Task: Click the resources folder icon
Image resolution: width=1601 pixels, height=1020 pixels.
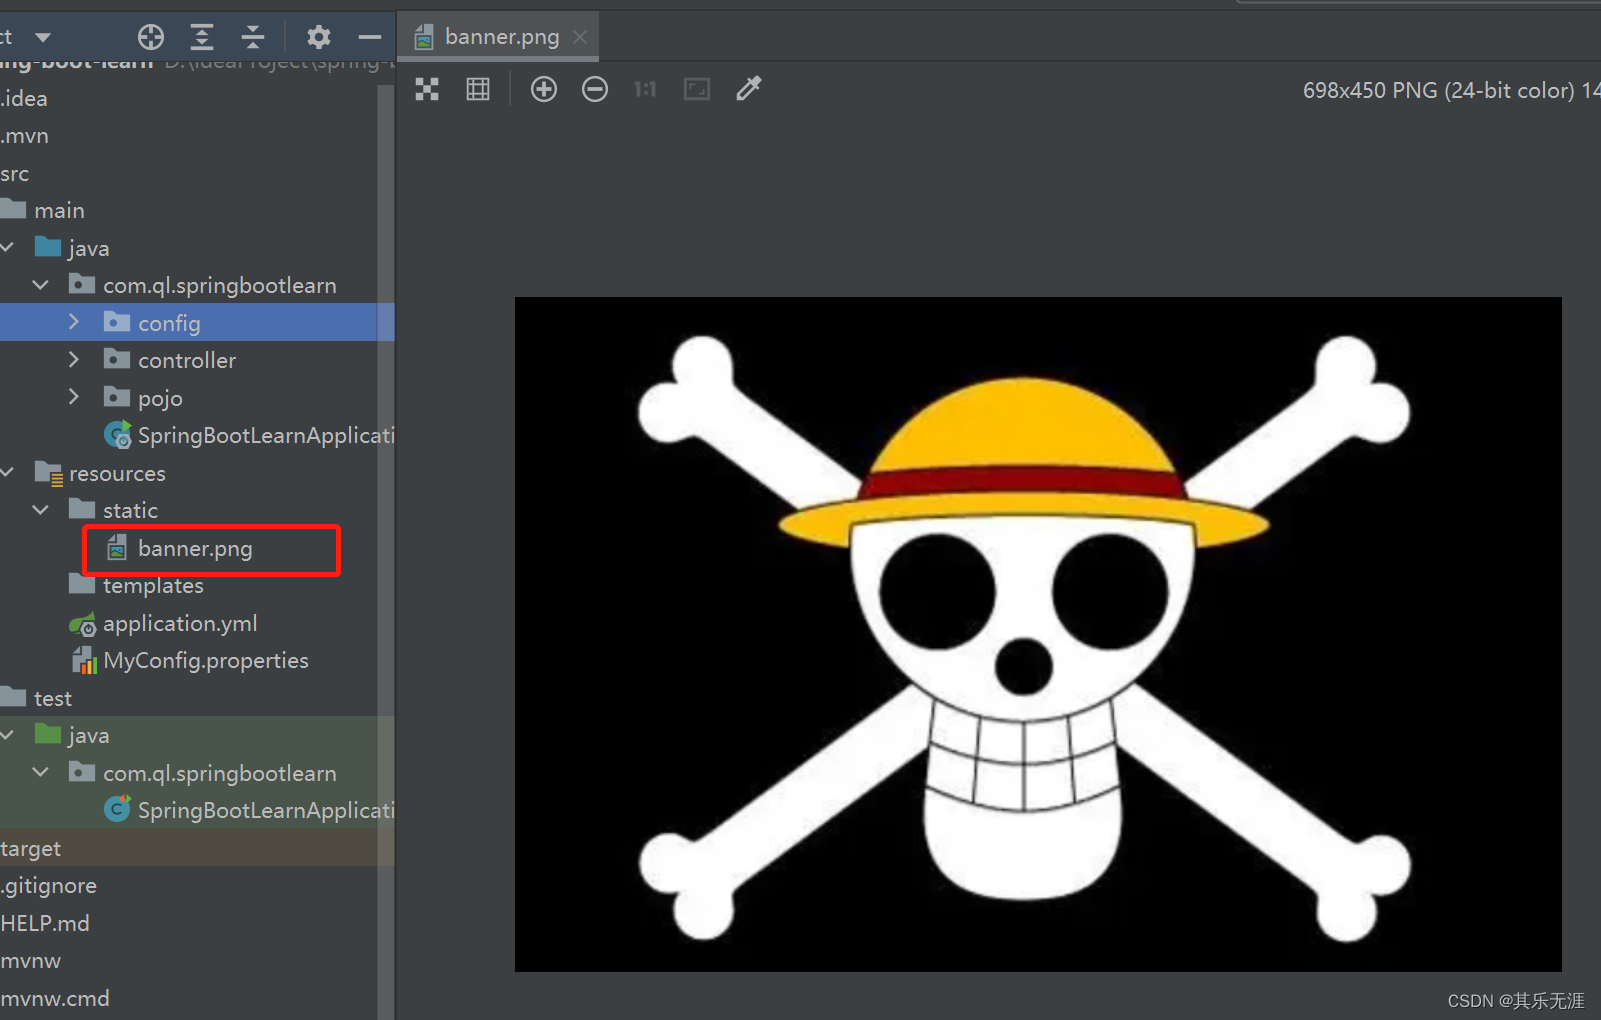Action: point(49,473)
